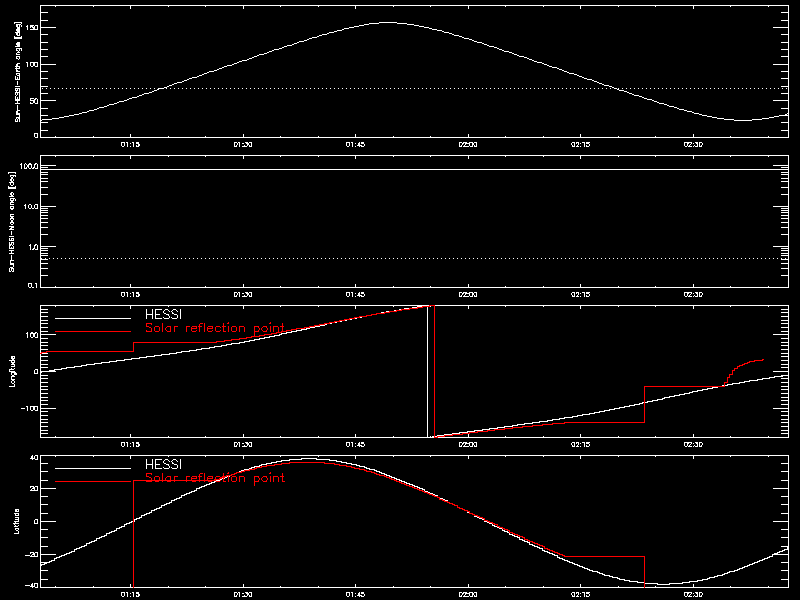Click the 20 tick on Latitude axis
Screen dimensions: 800x600
coord(34,489)
